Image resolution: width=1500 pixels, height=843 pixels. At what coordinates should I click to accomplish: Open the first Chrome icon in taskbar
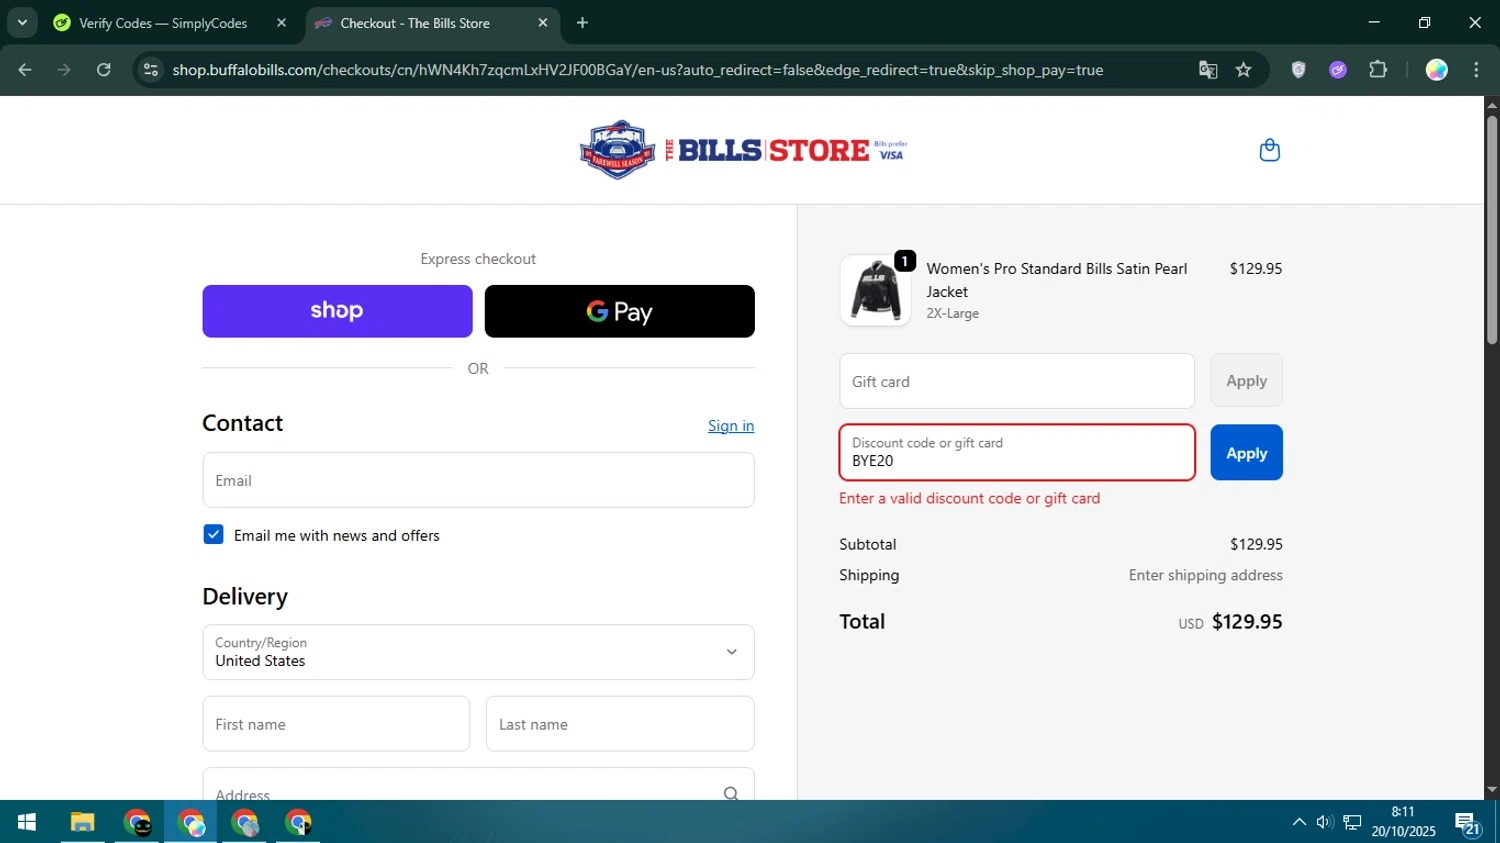pos(137,822)
